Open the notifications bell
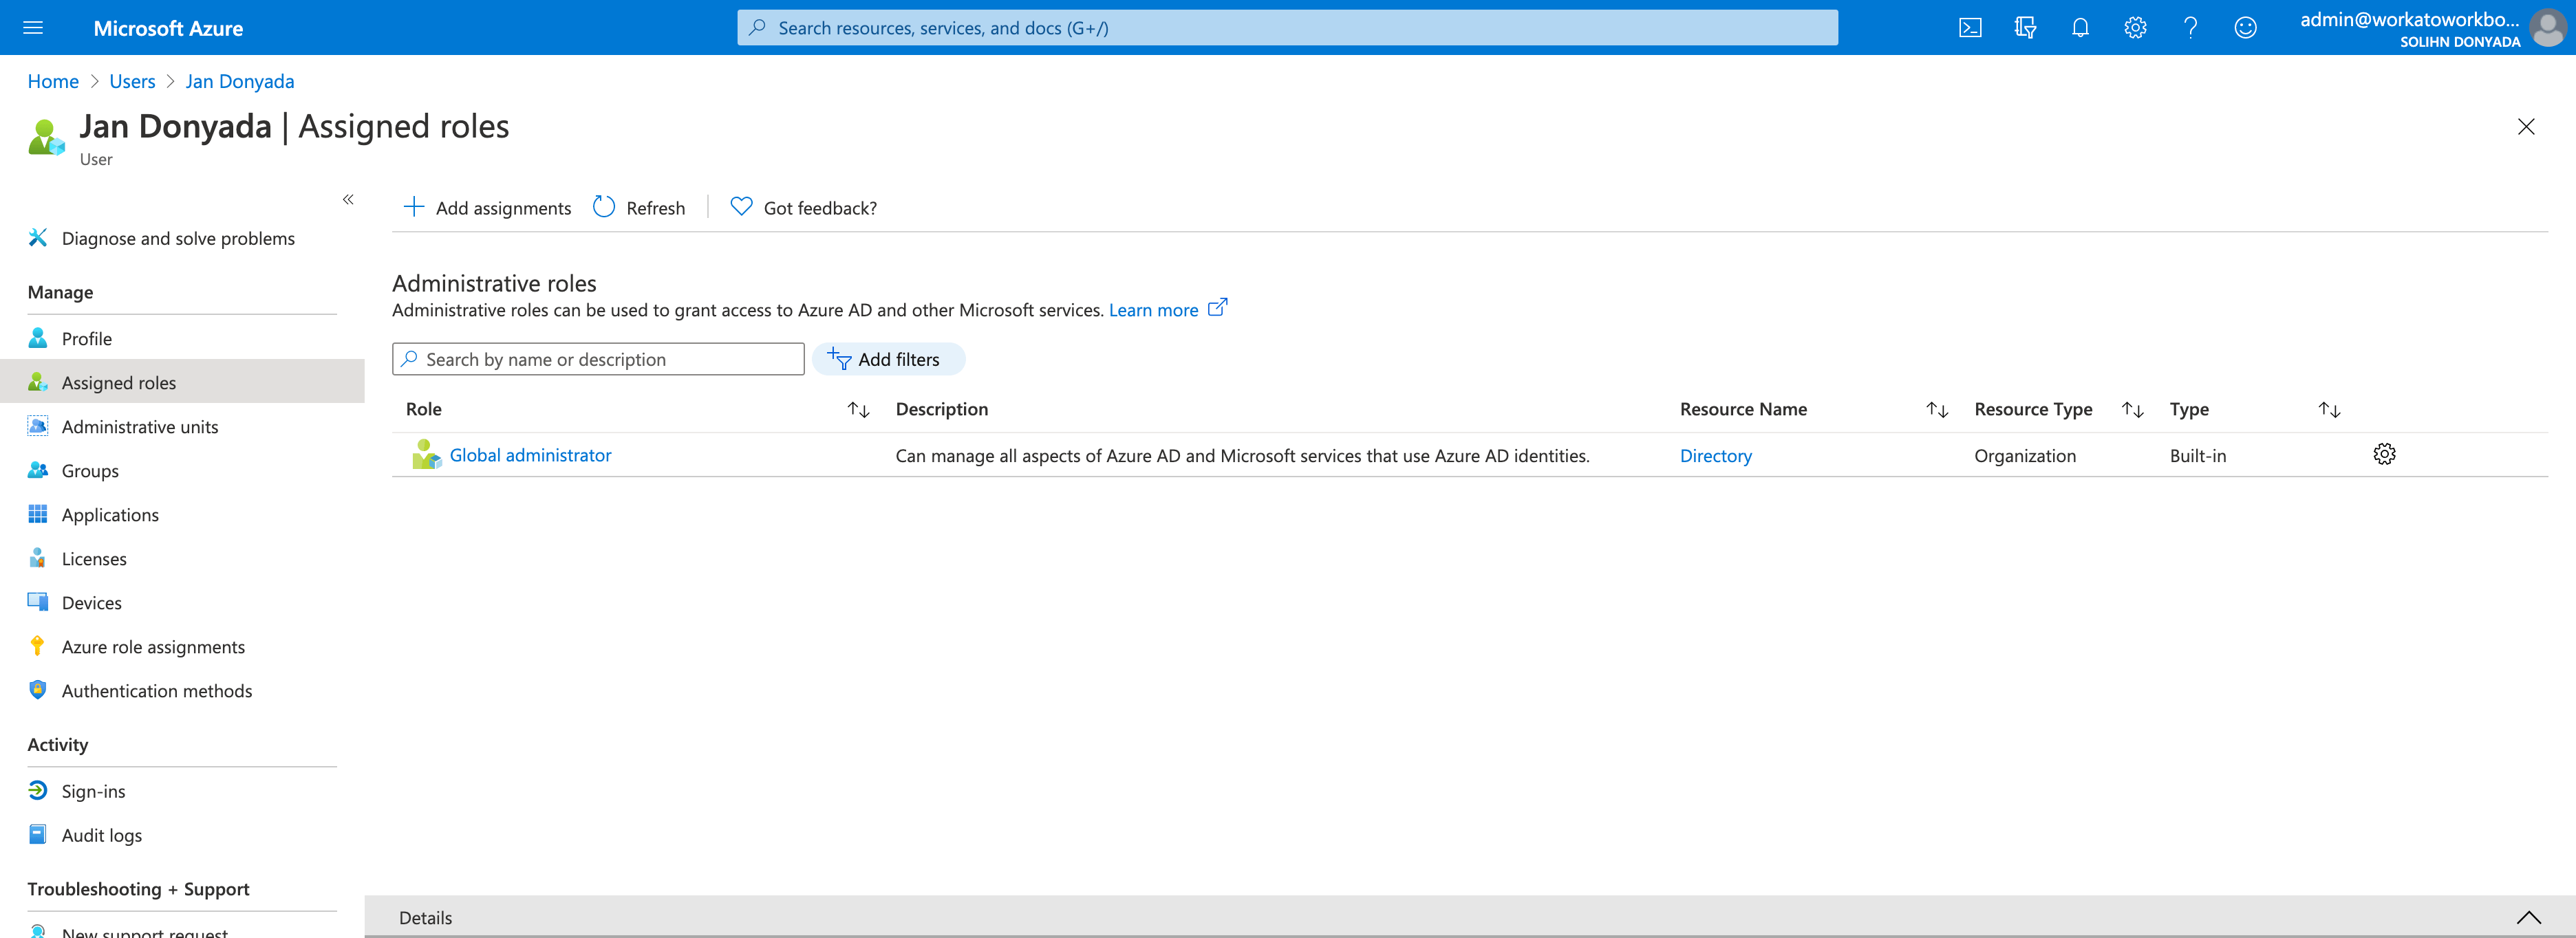This screenshot has height=938, width=2576. coord(2080,28)
